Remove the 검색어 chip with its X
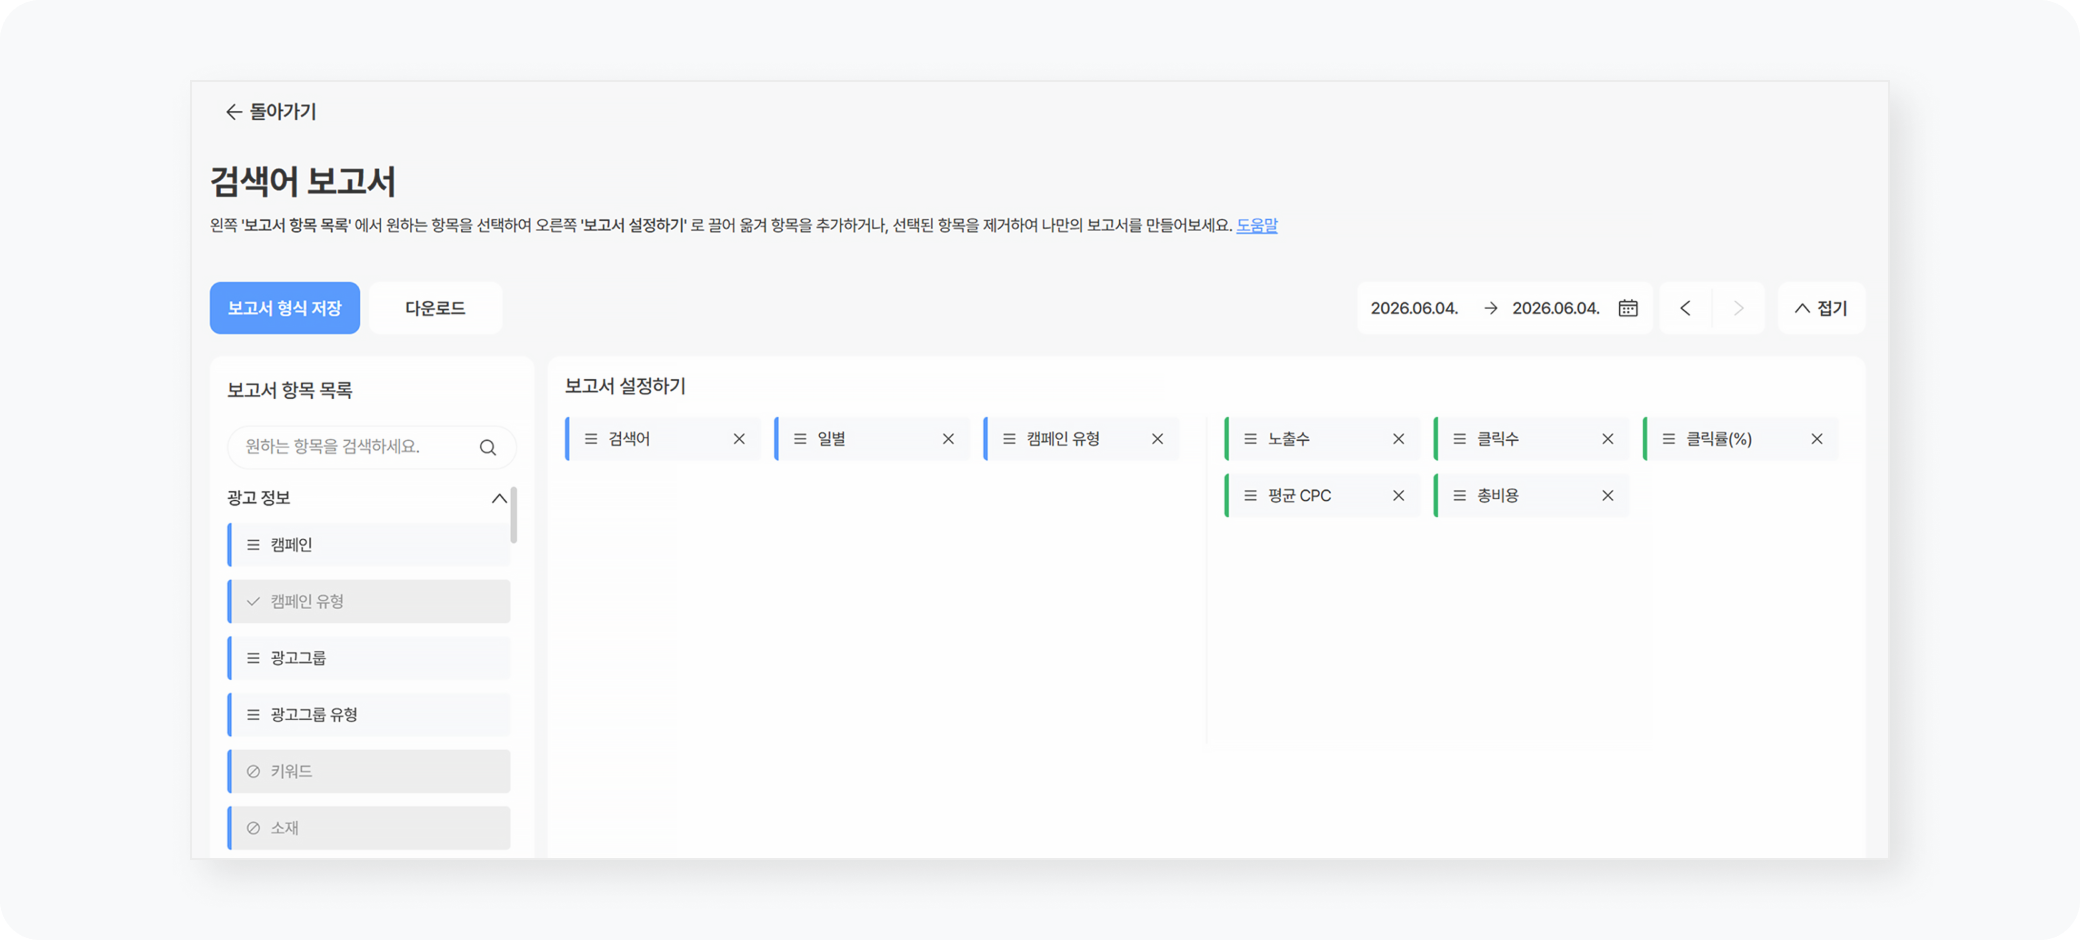Image resolution: width=2080 pixels, height=940 pixels. (739, 439)
